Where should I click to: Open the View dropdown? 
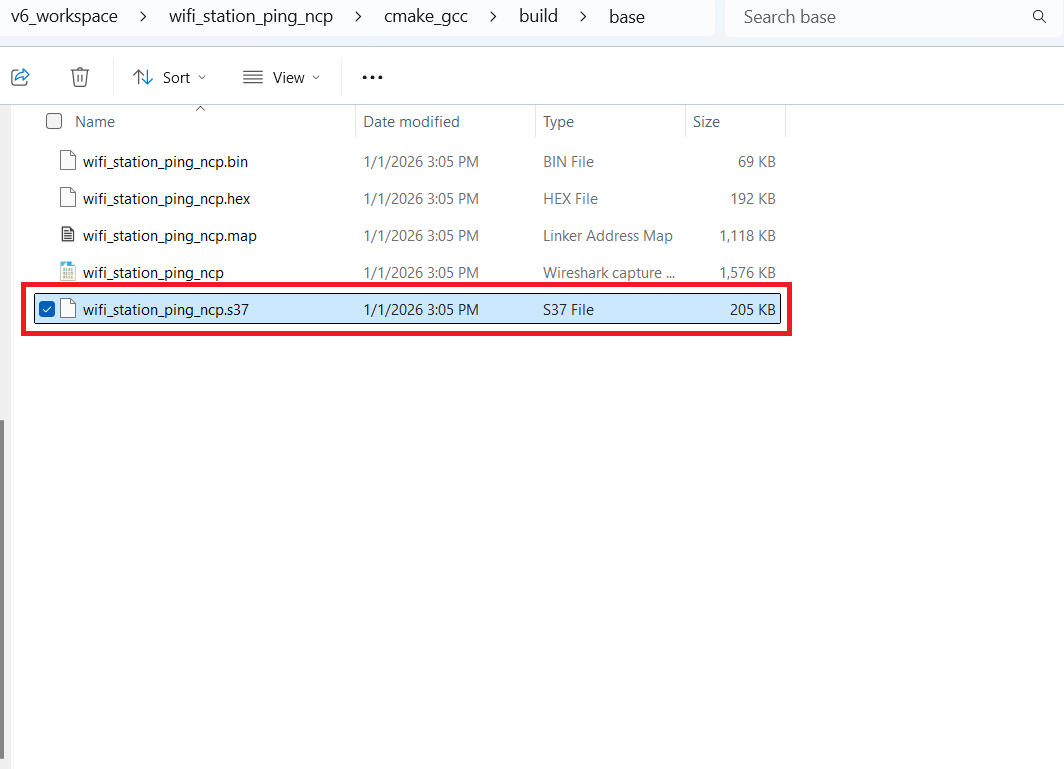coord(281,77)
